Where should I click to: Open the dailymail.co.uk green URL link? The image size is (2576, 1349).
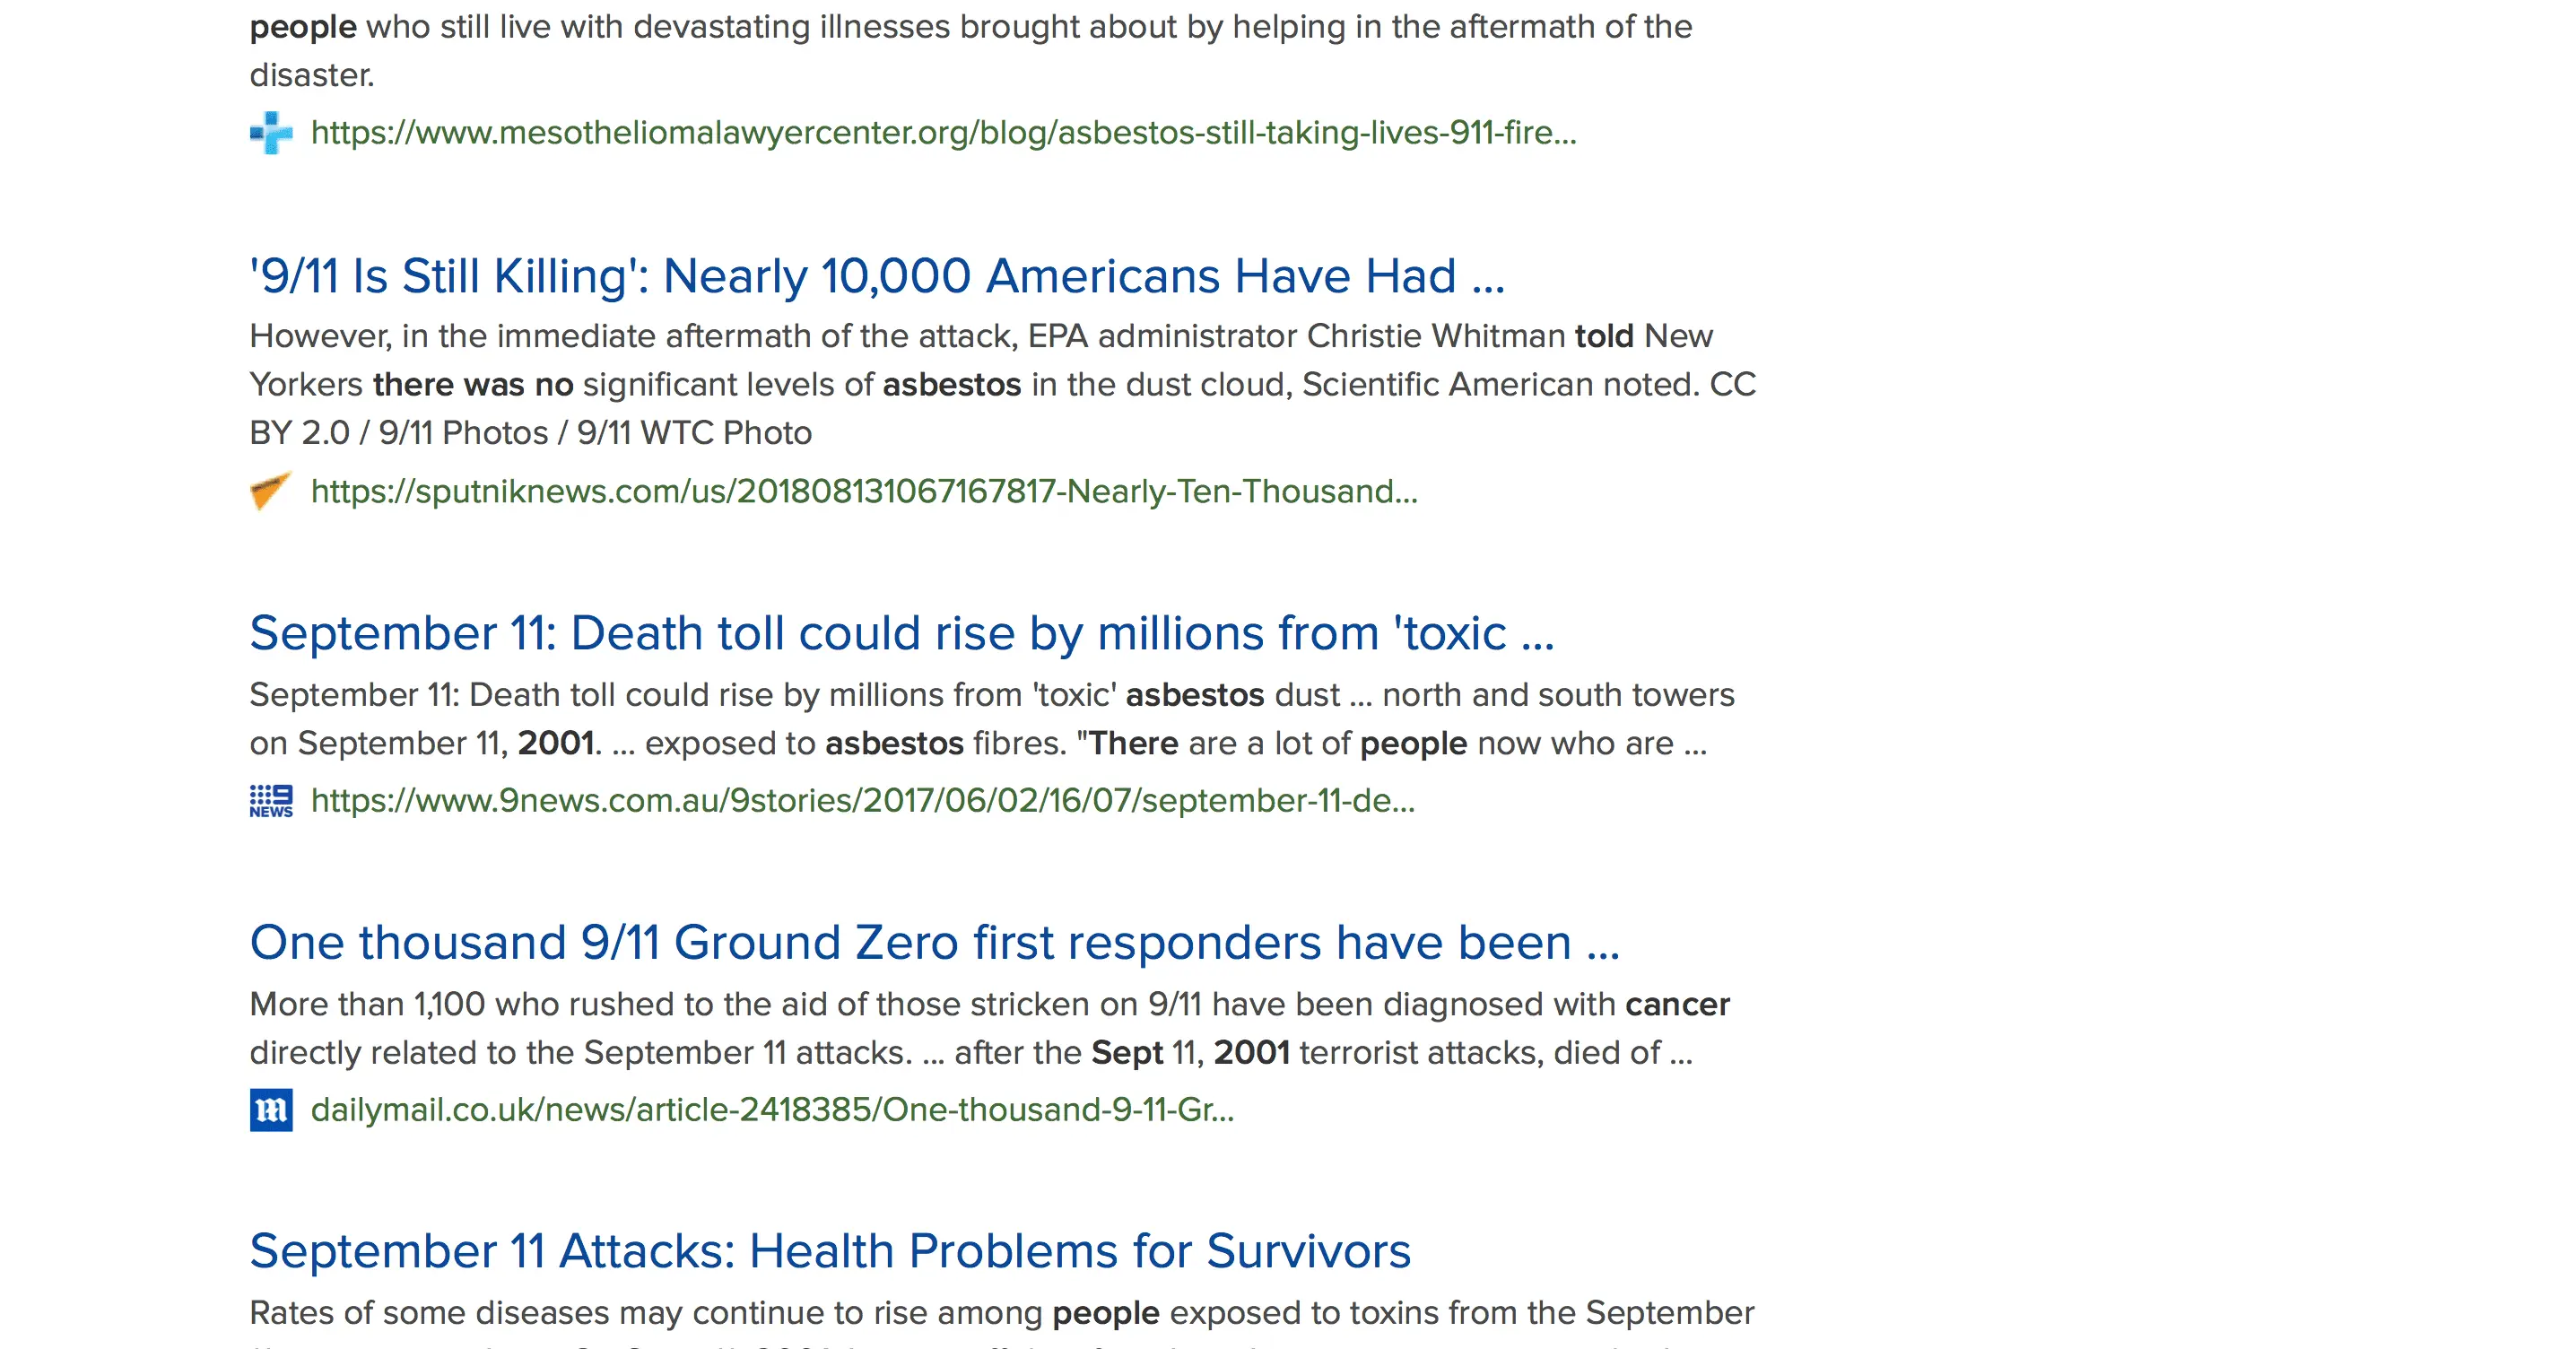click(772, 1110)
